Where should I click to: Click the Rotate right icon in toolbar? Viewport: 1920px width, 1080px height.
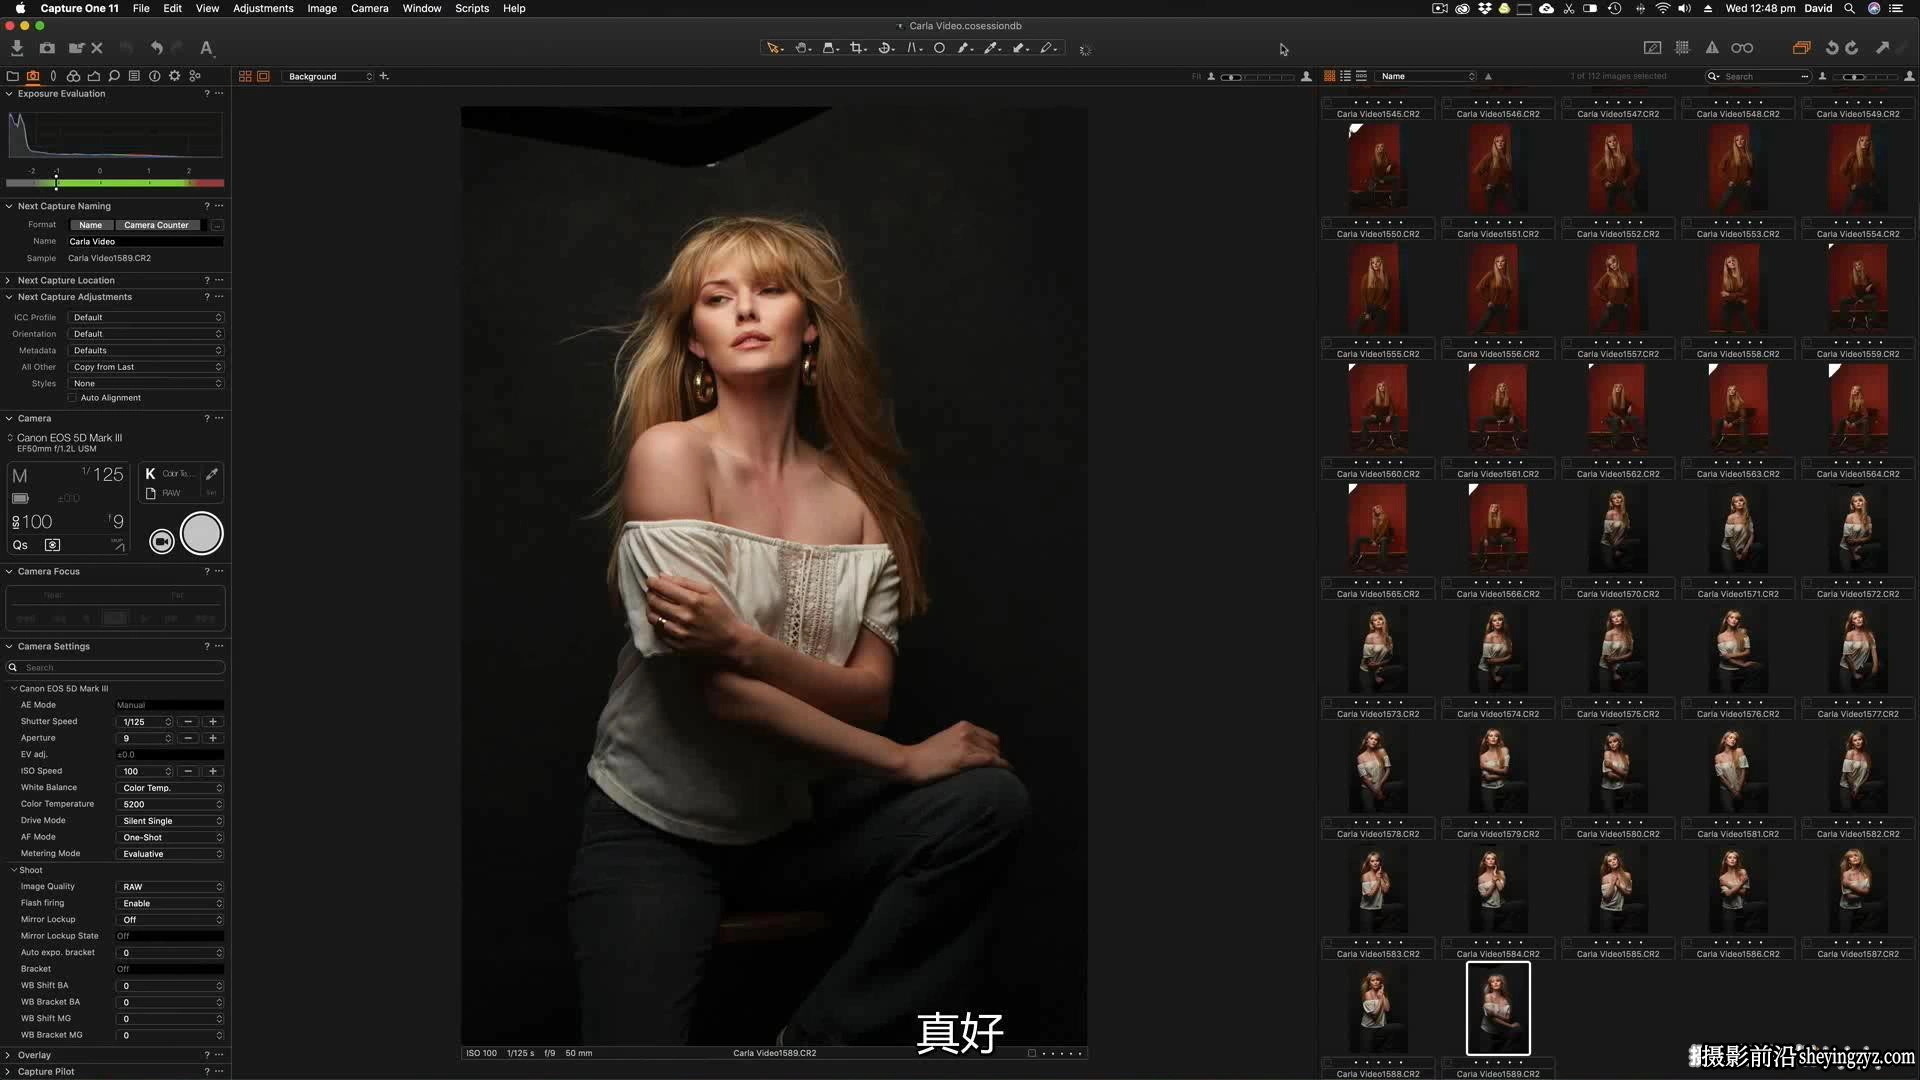point(1852,48)
